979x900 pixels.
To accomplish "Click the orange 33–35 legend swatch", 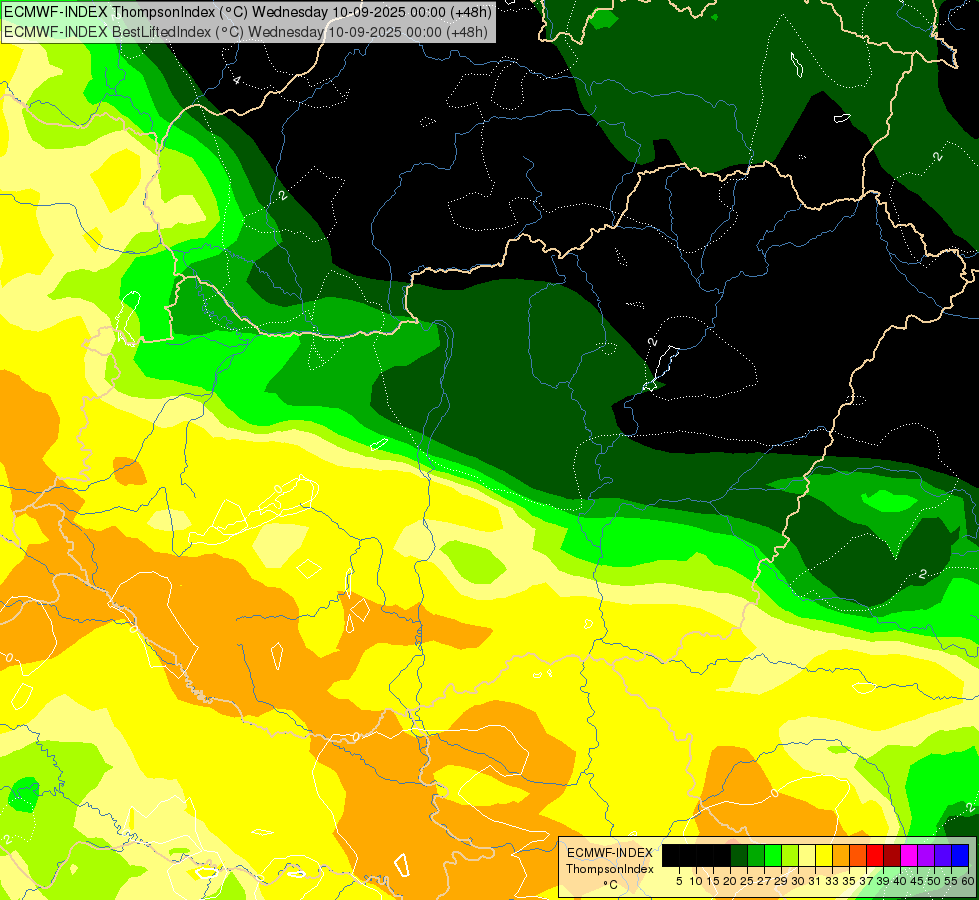I will (x=841, y=855).
